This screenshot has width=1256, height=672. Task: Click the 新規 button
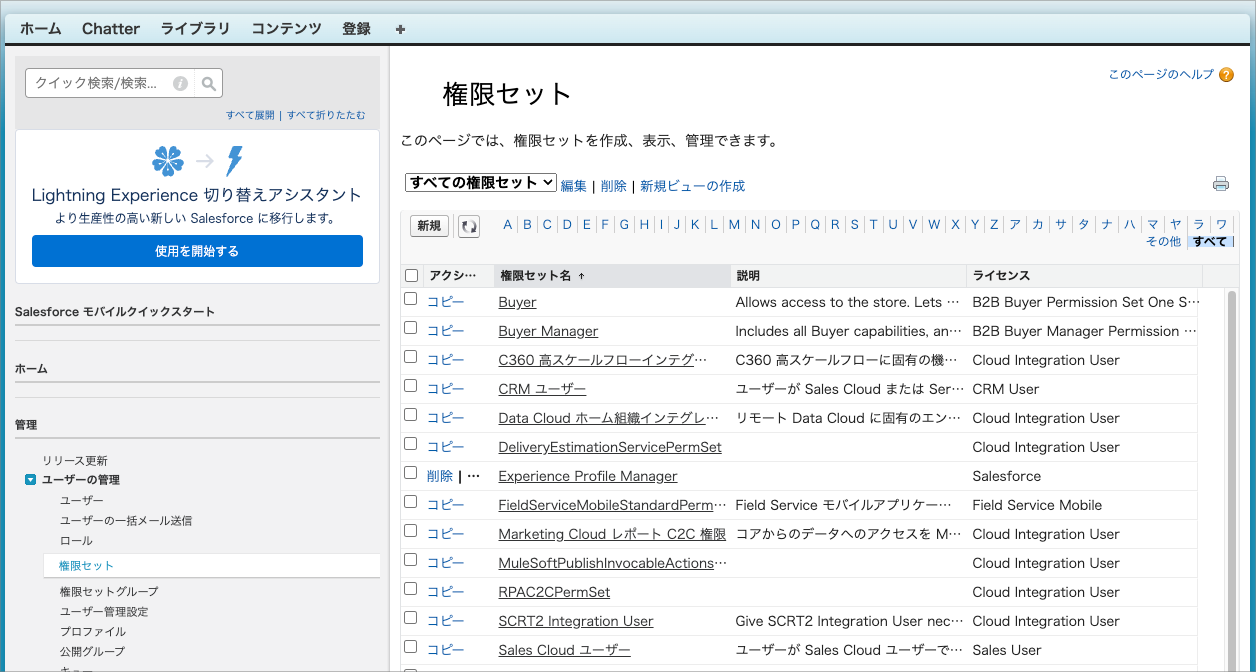tap(429, 226)
